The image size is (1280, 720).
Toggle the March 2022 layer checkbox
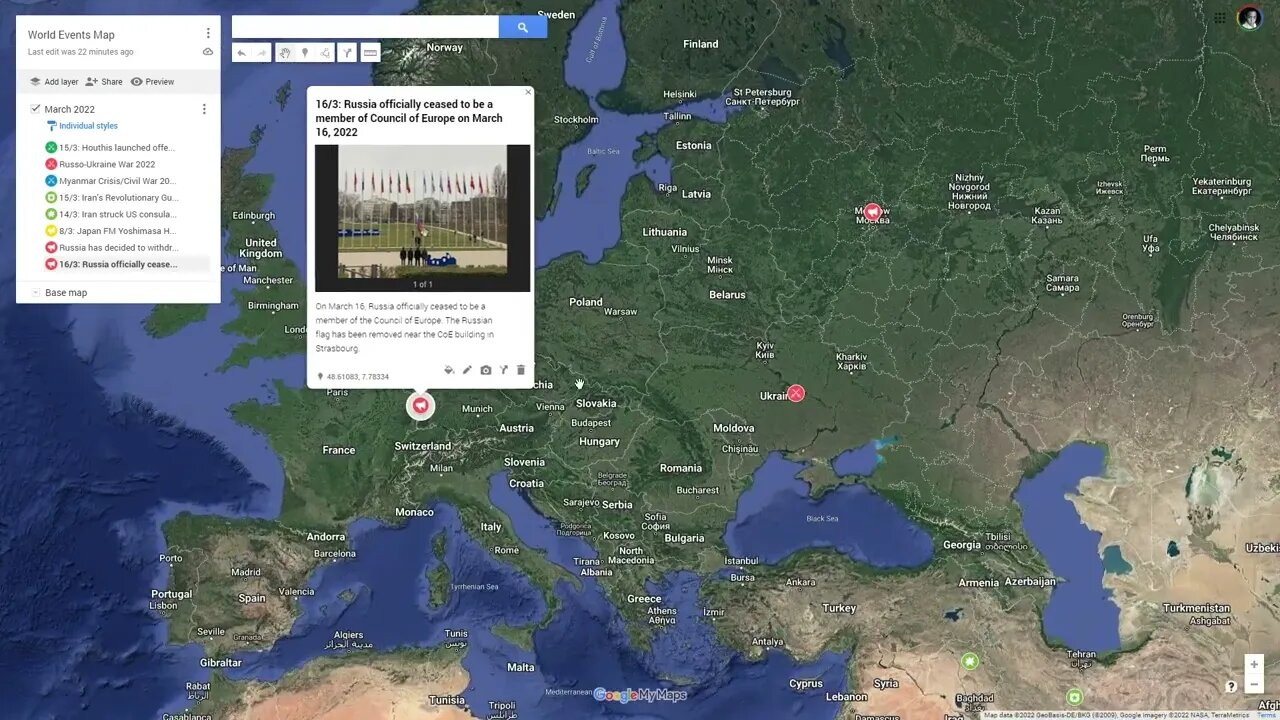tap(35, 109)
